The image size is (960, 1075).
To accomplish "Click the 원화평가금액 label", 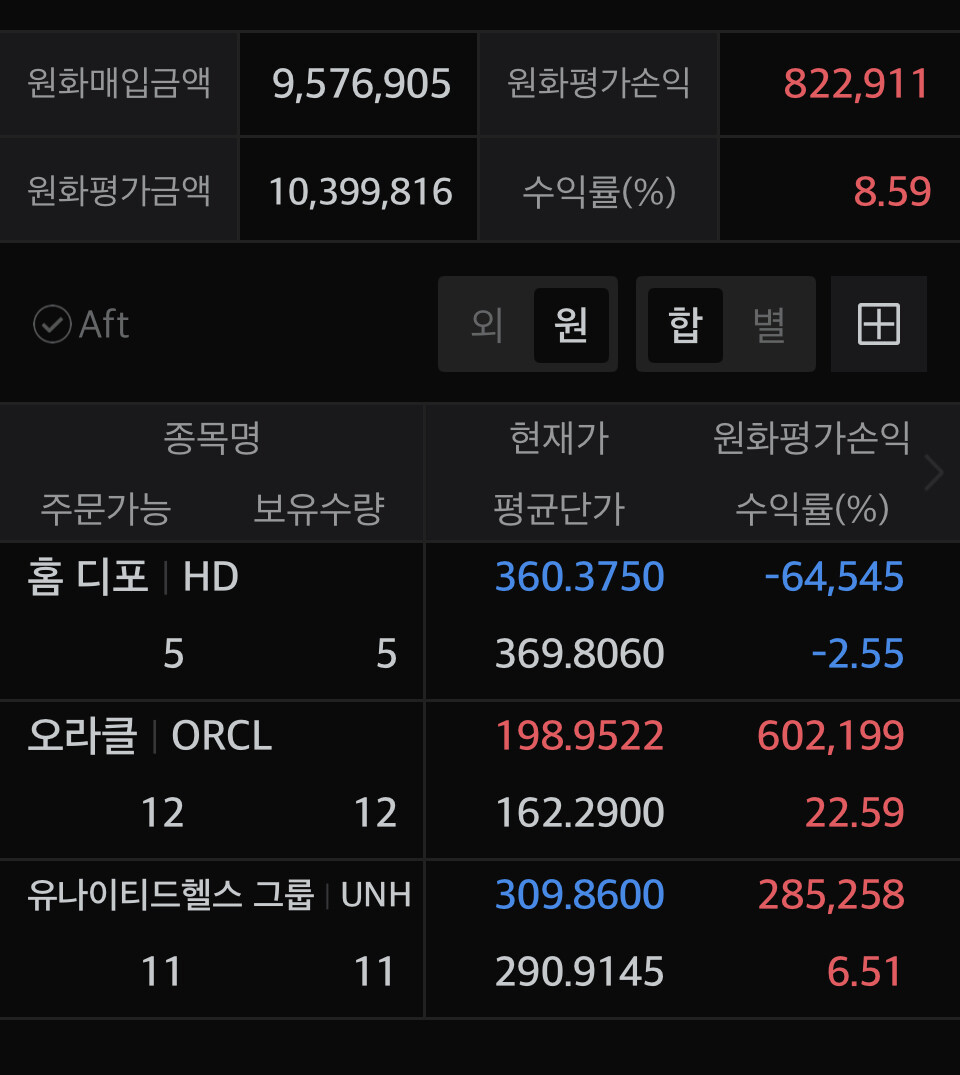I will pos(119,190).
